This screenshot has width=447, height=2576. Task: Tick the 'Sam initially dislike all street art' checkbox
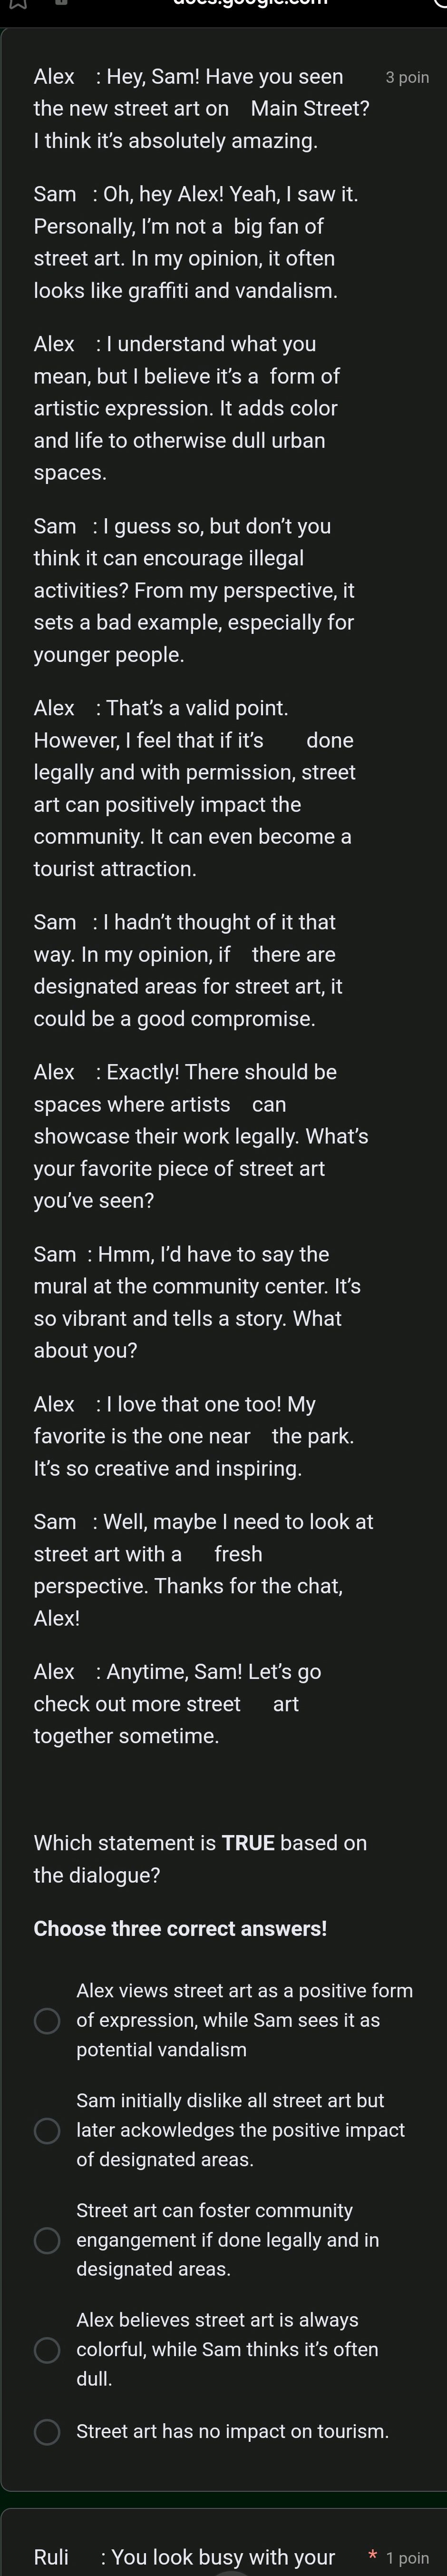[x=47, y=2130]
